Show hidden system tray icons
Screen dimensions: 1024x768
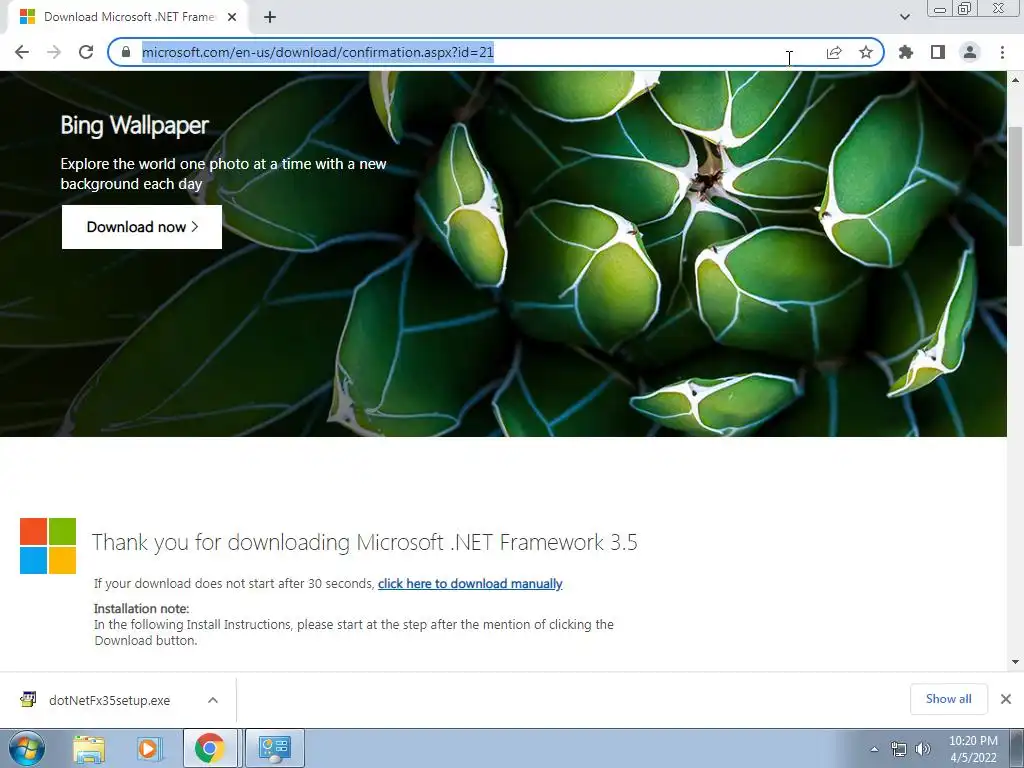point(874,749)
